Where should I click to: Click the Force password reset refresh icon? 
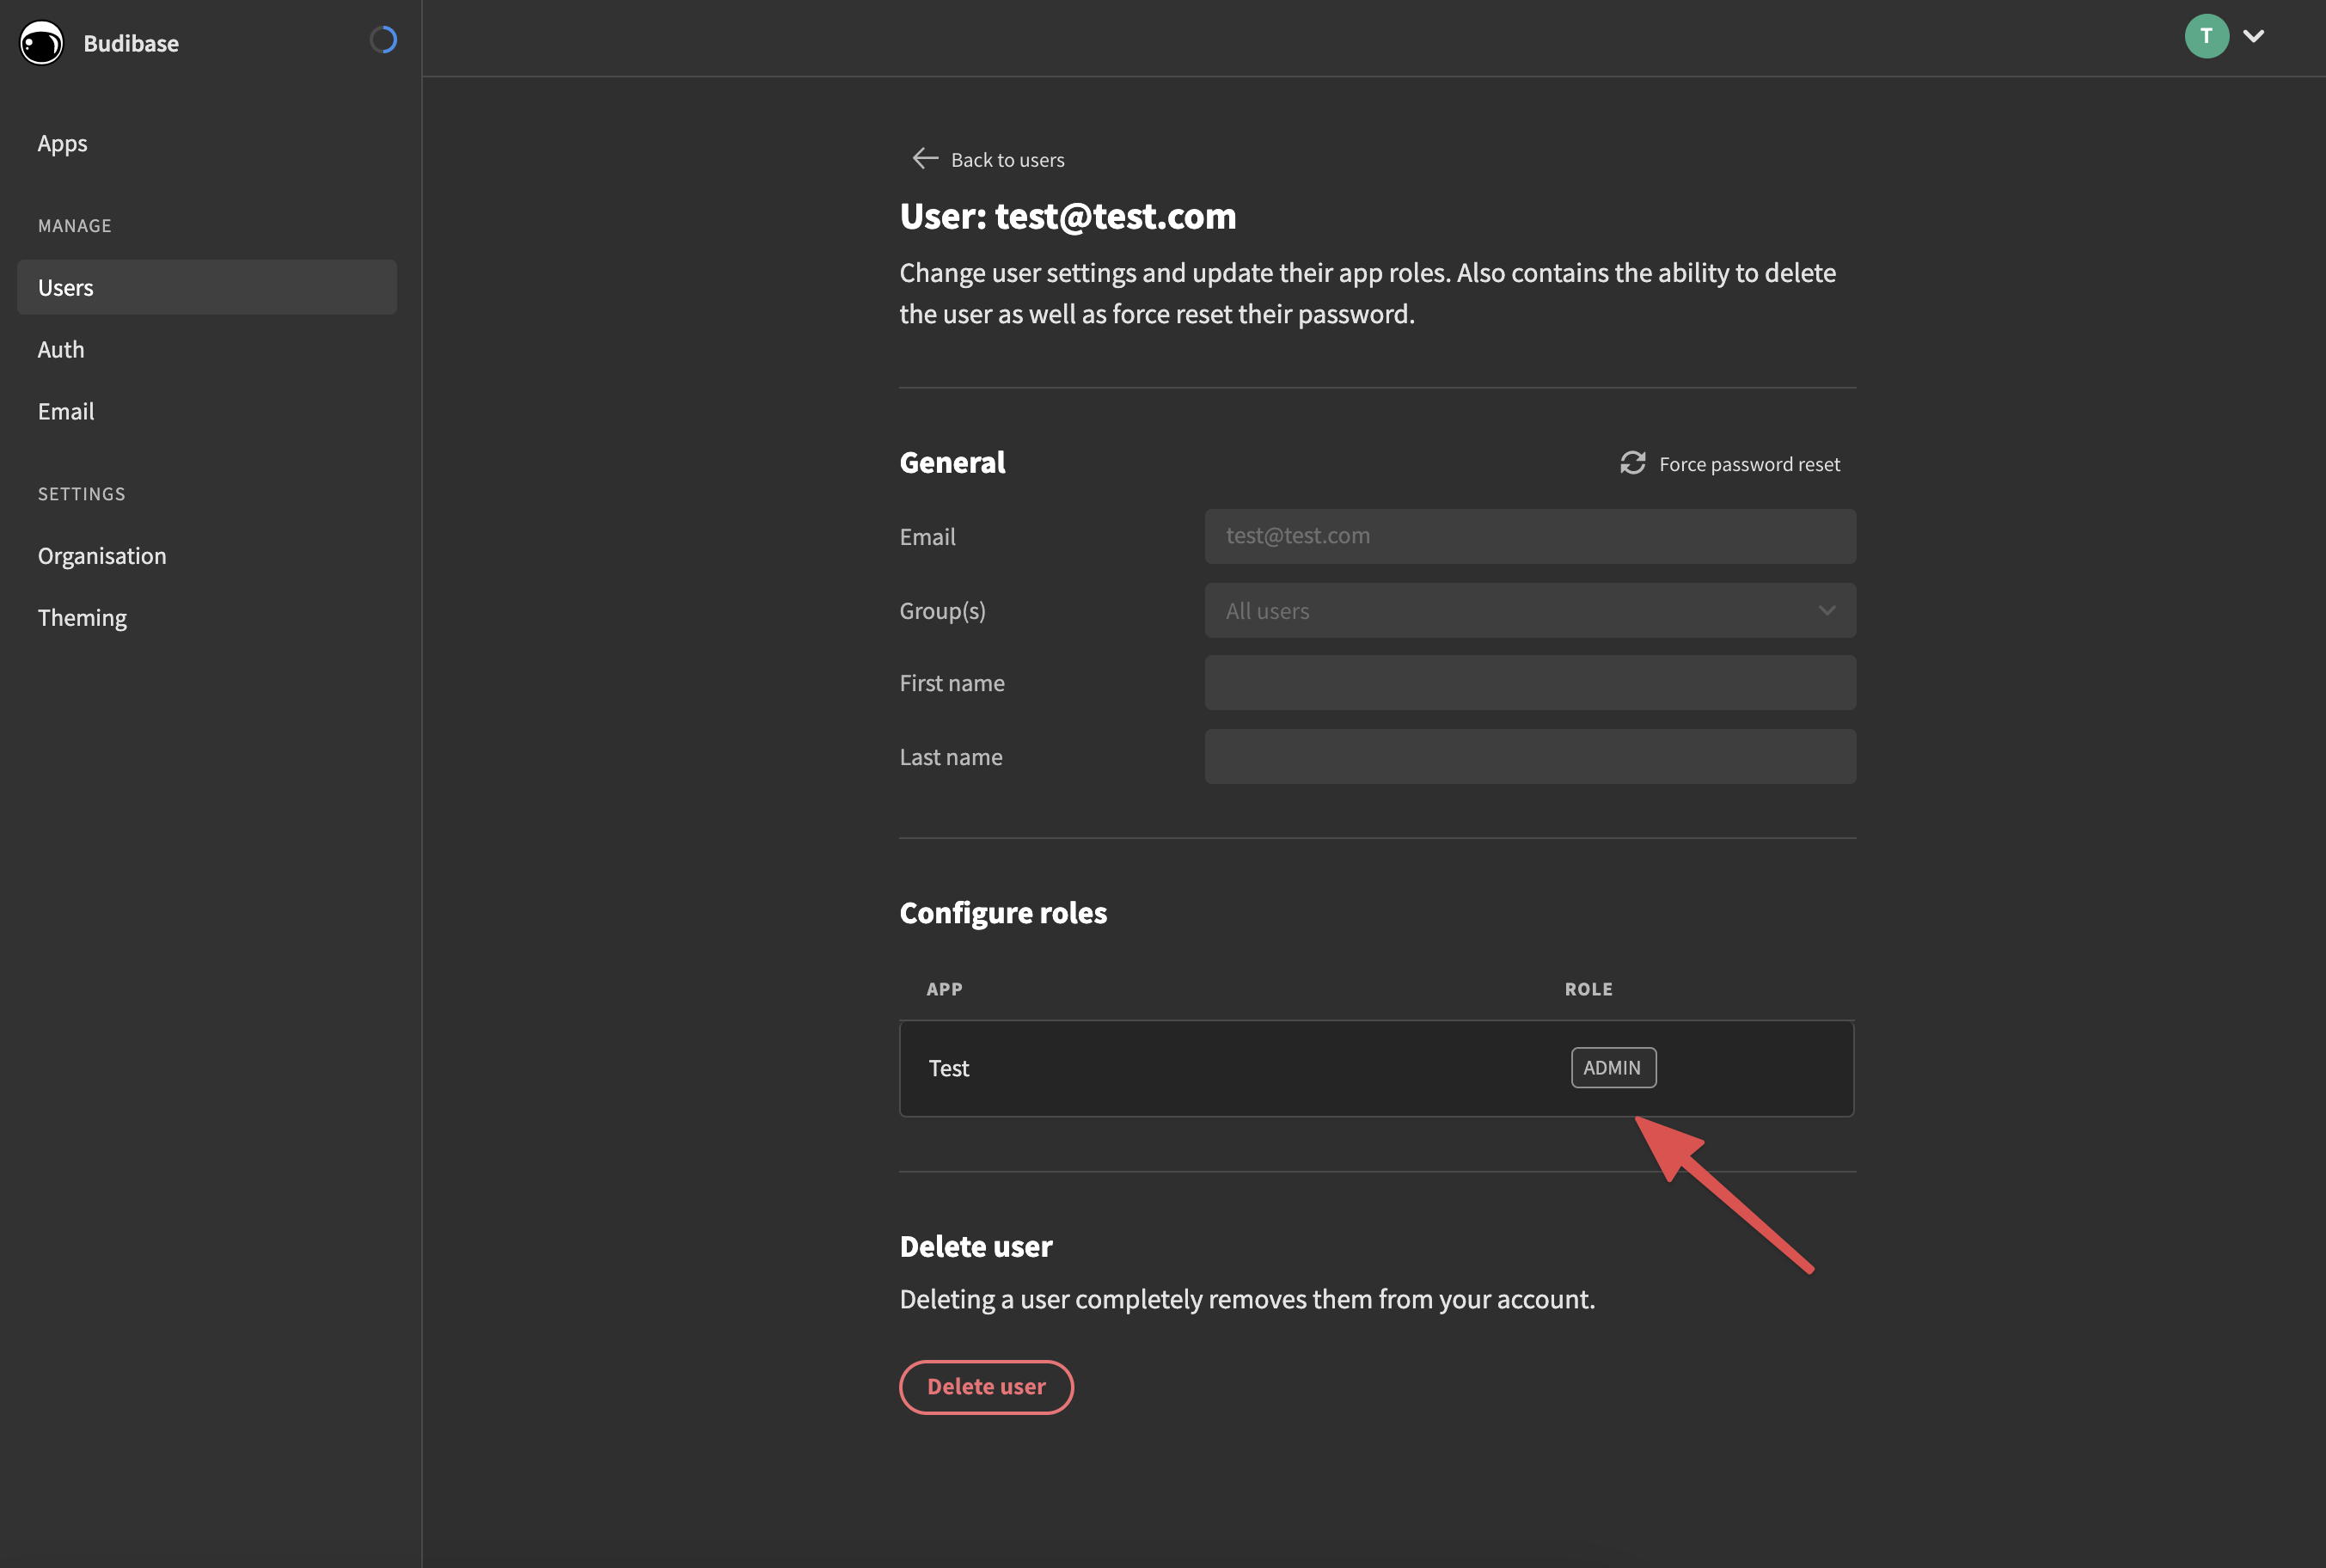click(1633, 463)
